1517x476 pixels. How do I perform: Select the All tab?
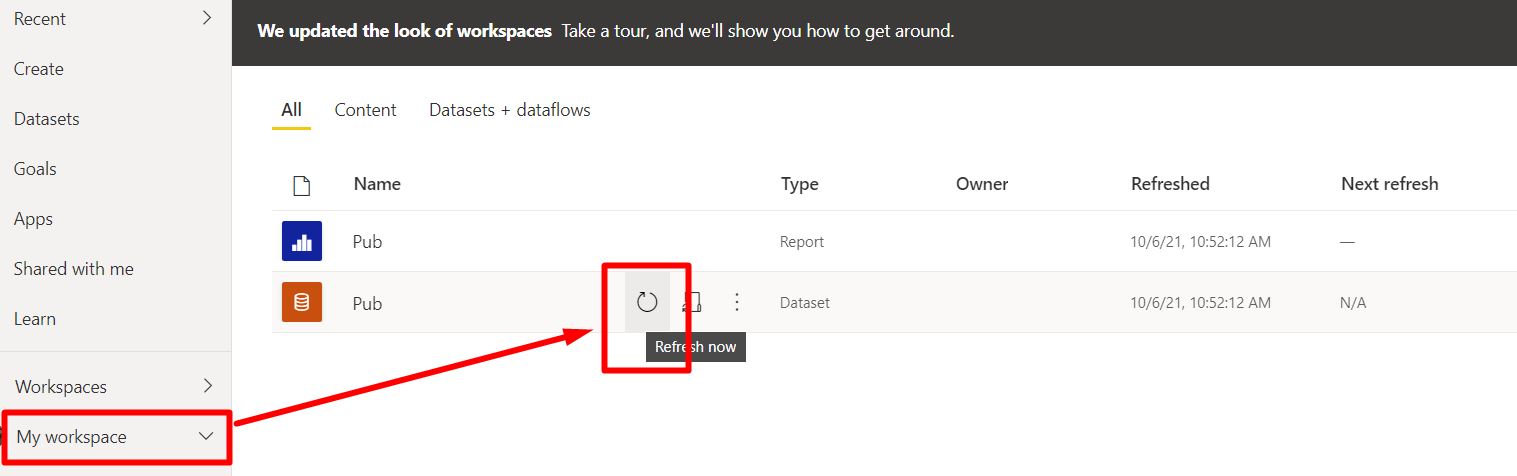291,110
